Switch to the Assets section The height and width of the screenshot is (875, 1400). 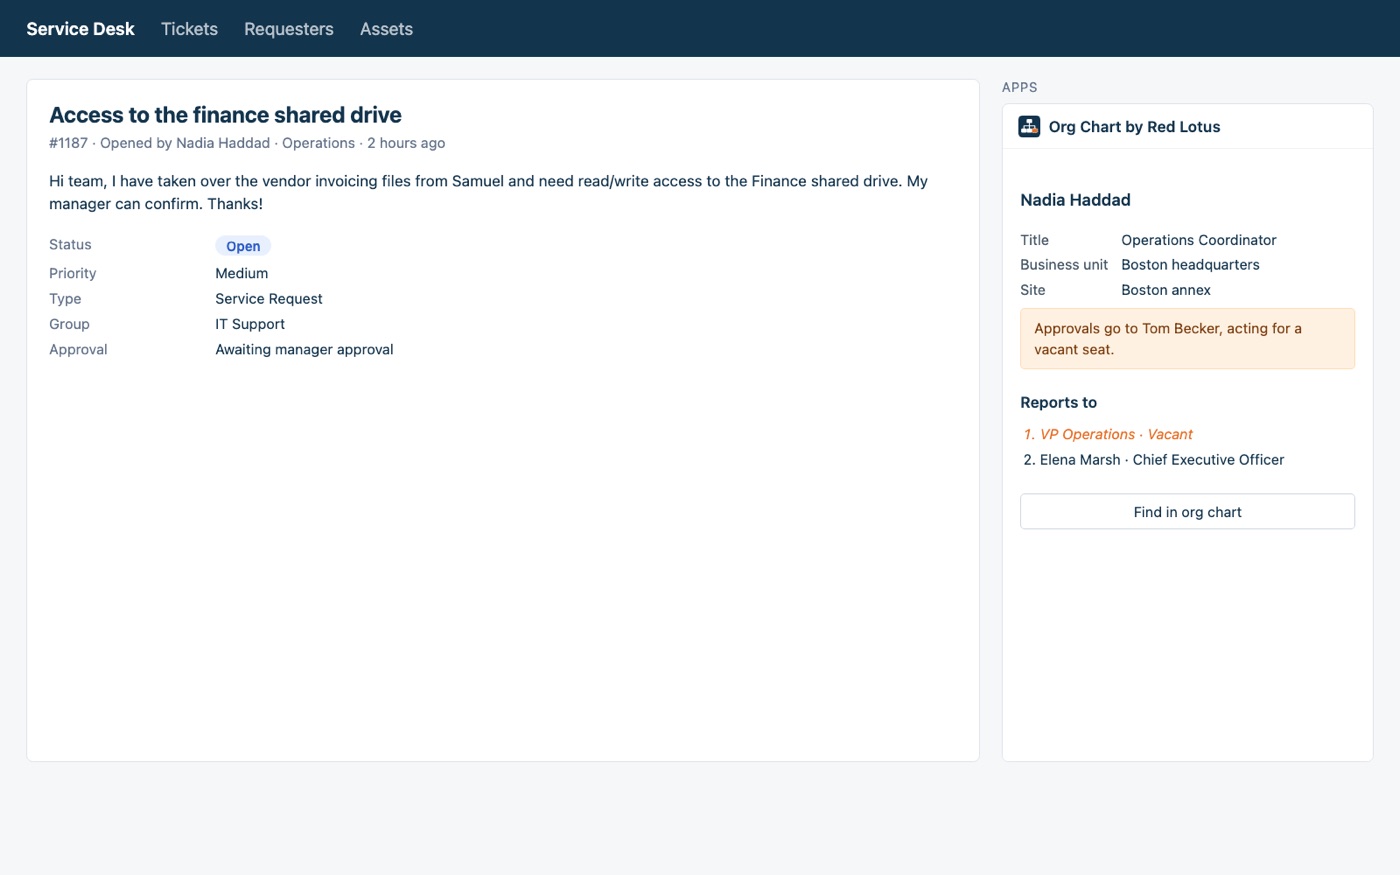point(386,29)
